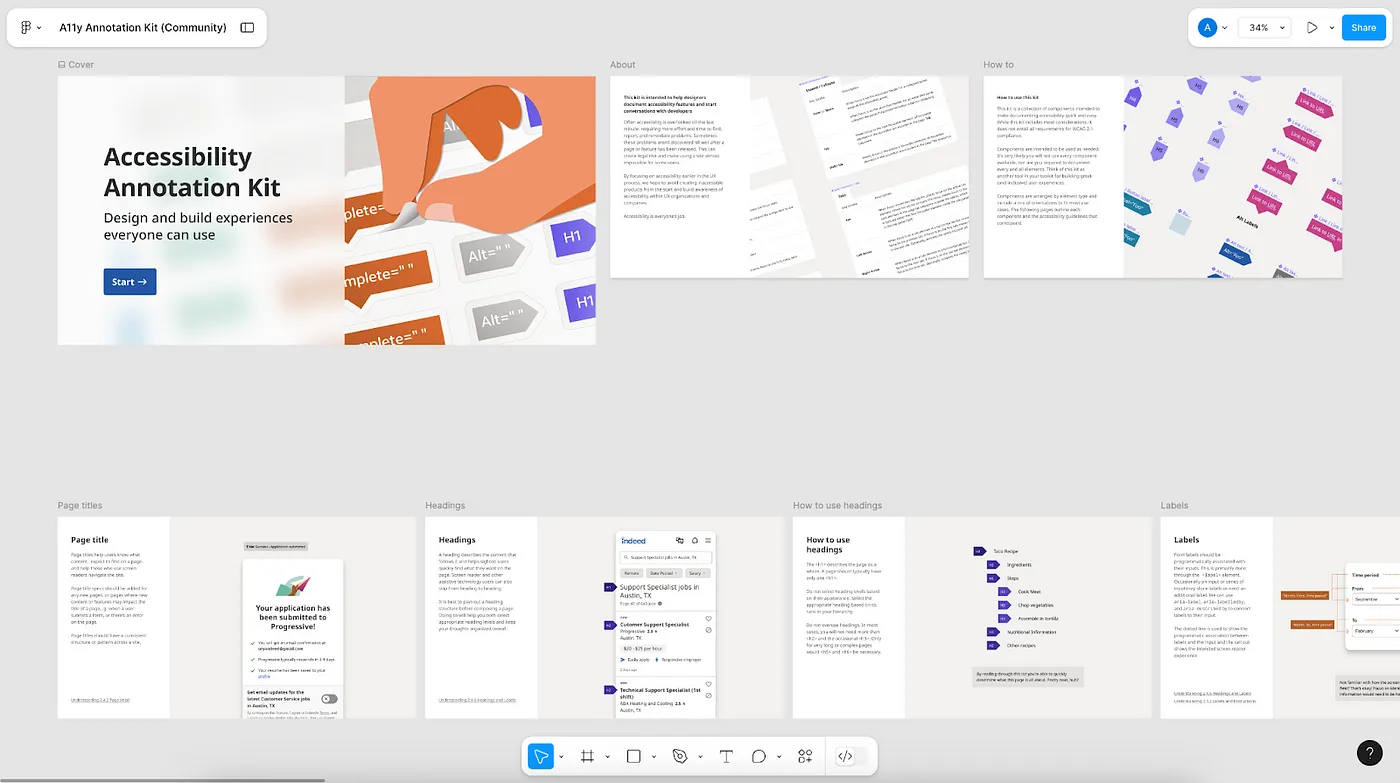Click the blue Share button
Screen dimensions: 1400x783
tap(1363, 28)
